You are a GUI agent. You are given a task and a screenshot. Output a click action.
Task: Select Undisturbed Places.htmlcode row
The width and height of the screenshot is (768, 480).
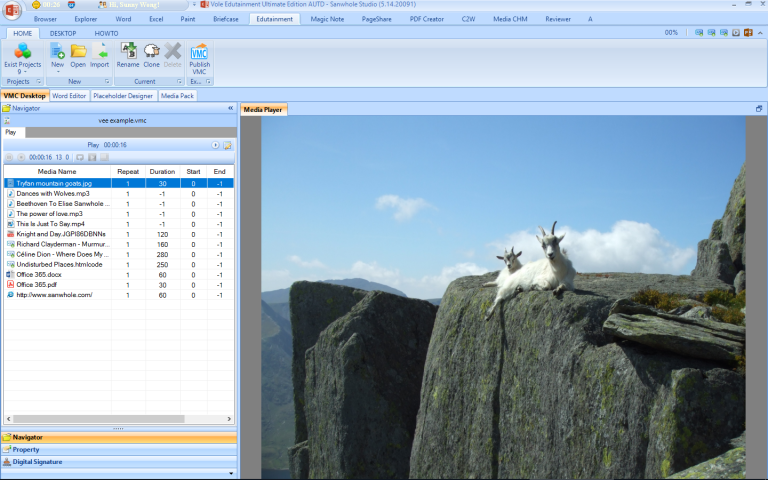[x=119, y=264]
